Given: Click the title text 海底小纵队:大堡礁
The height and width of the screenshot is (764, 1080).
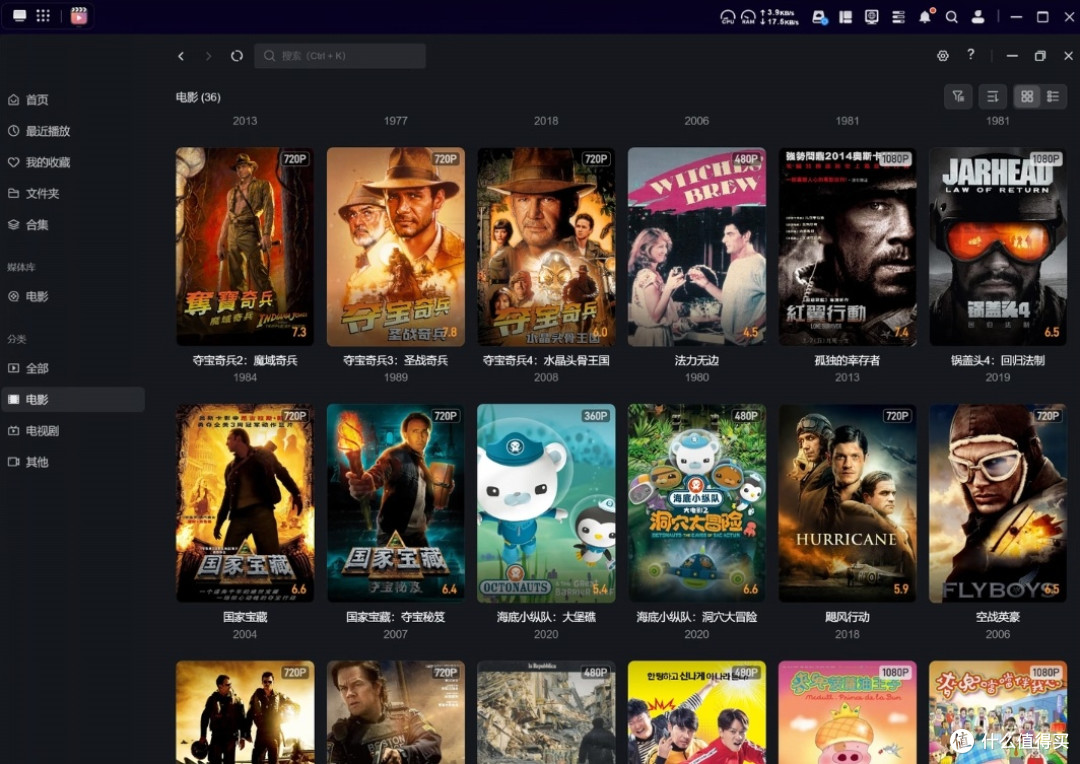Looking at the screenshot, I should [x=546, y=617].
